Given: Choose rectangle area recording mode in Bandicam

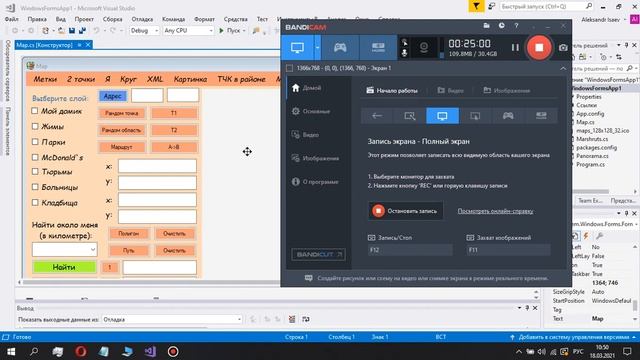Looking at the screenshot, I should [409, 116].
